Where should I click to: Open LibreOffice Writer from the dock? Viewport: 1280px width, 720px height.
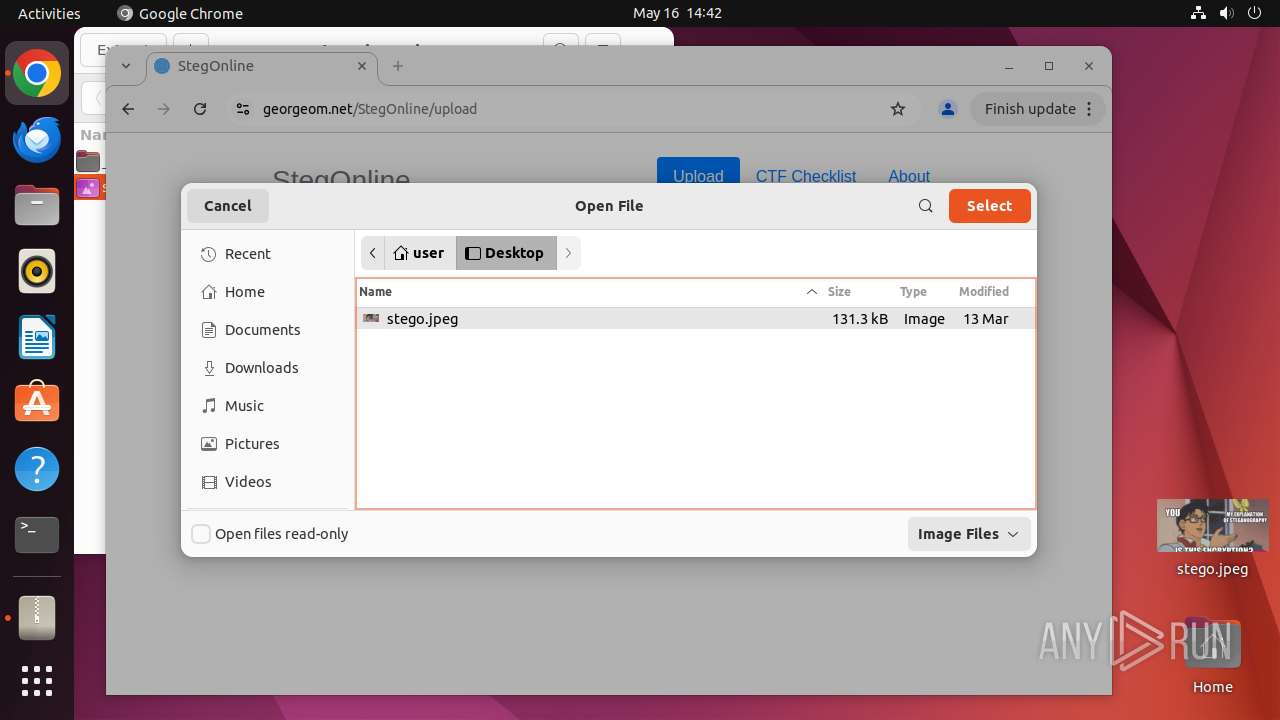tap(37, 338)
